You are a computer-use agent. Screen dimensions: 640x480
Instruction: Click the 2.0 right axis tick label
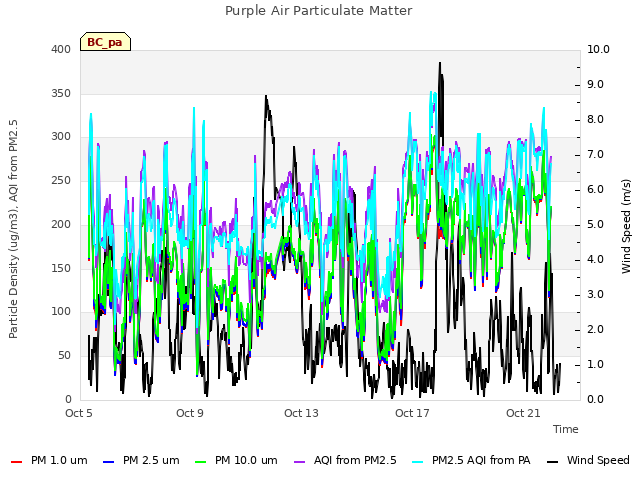pos(595,329)
